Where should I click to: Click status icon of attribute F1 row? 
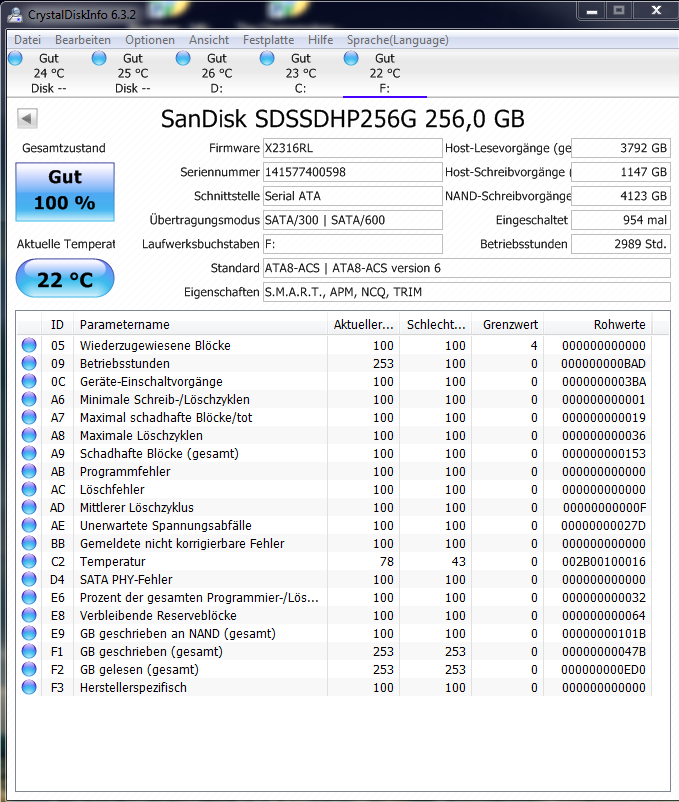[29, 651]
